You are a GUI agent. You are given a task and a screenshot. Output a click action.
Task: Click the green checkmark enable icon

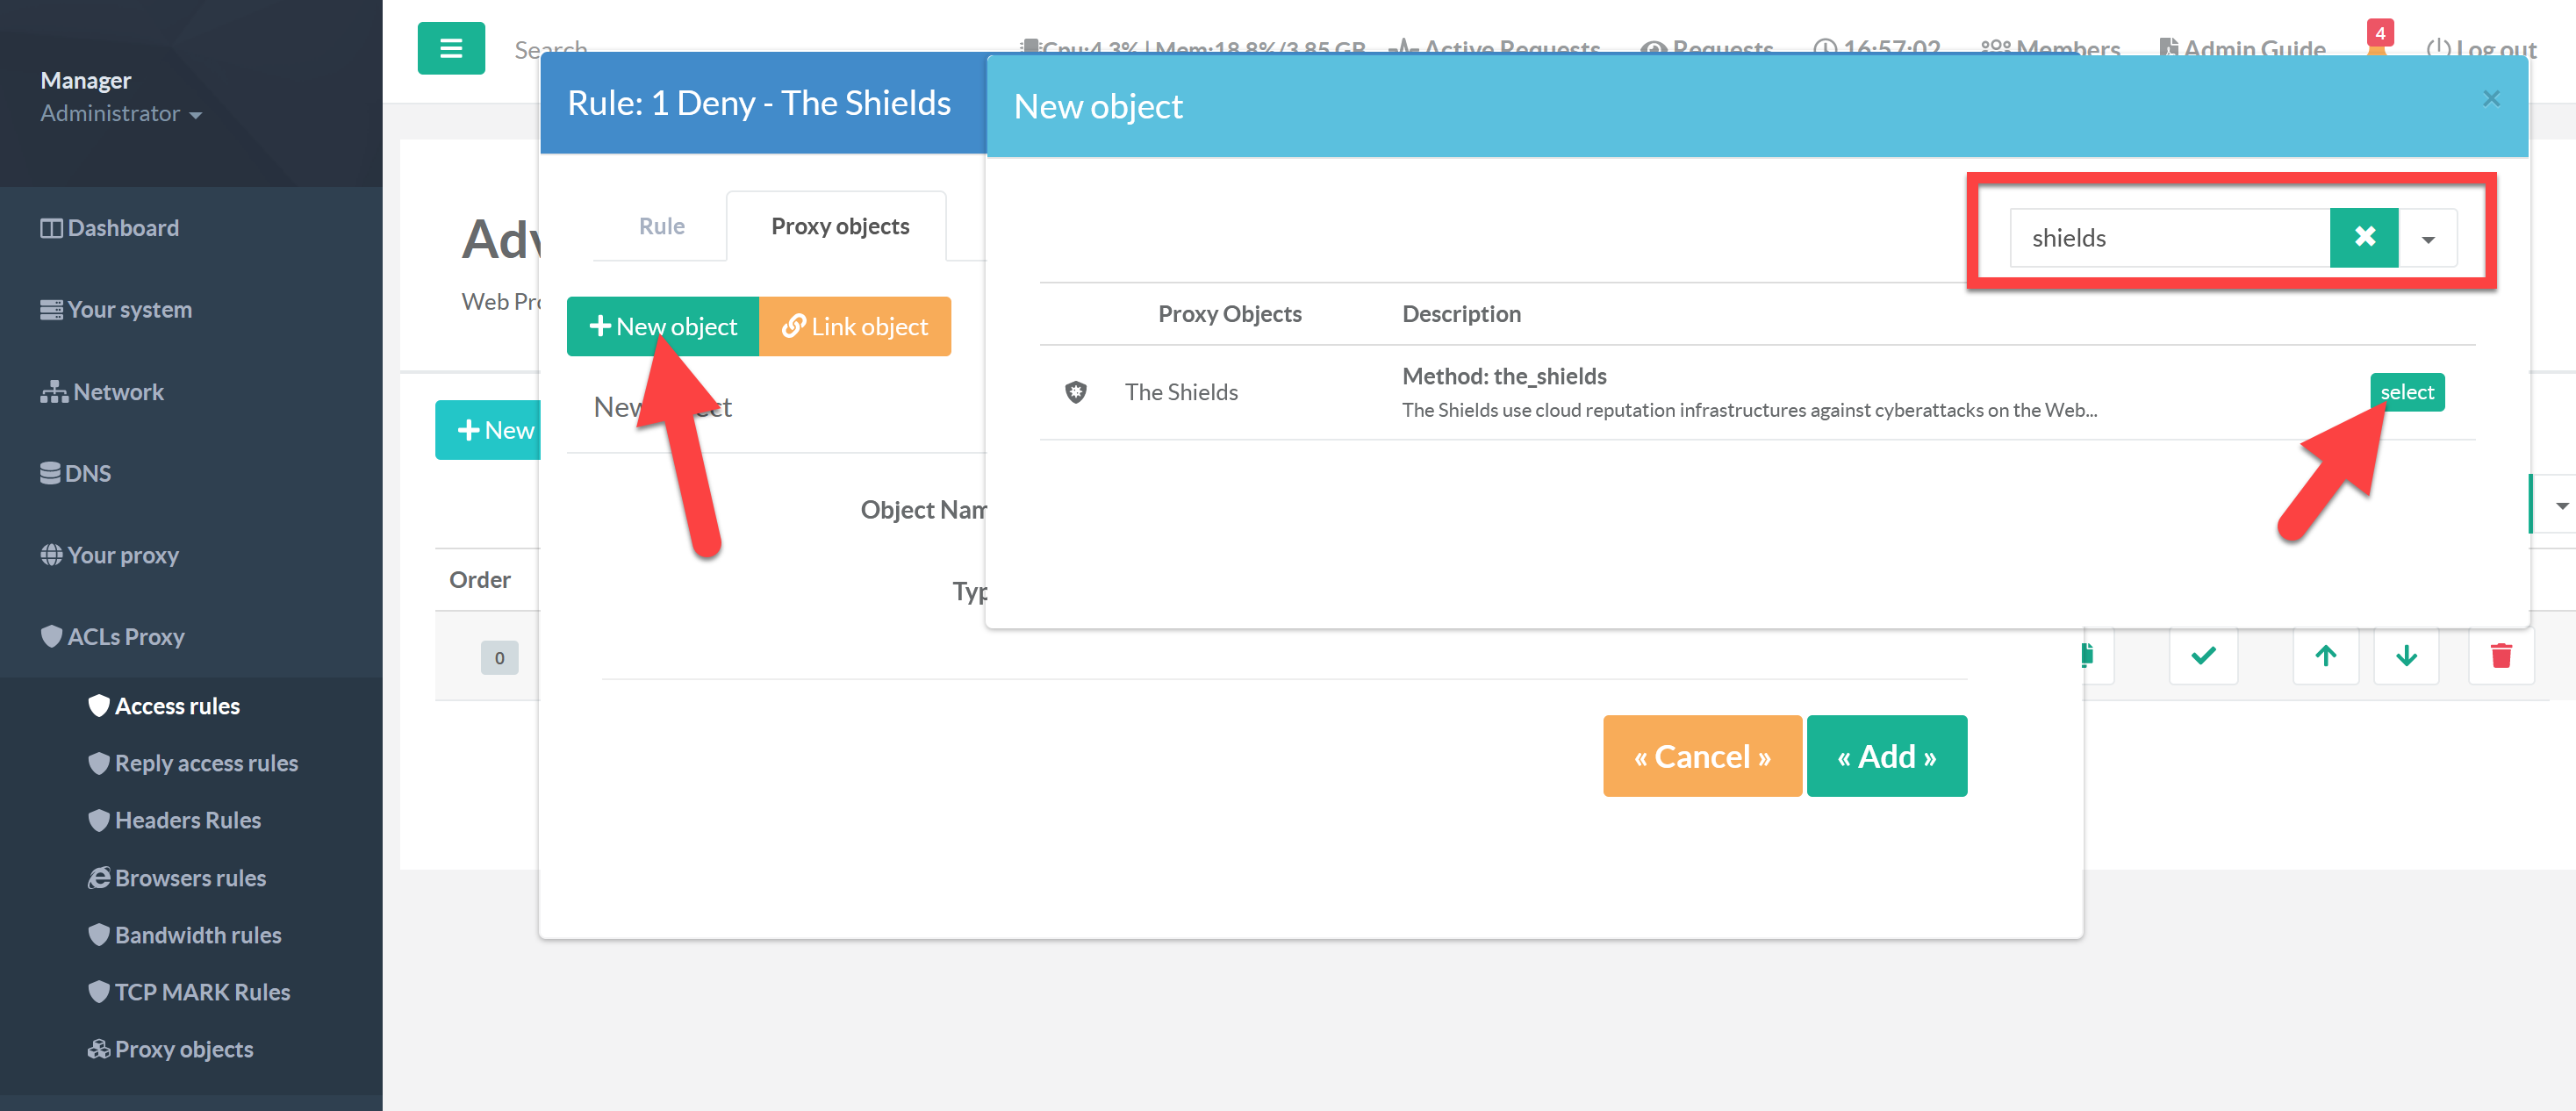(2203, 656)
